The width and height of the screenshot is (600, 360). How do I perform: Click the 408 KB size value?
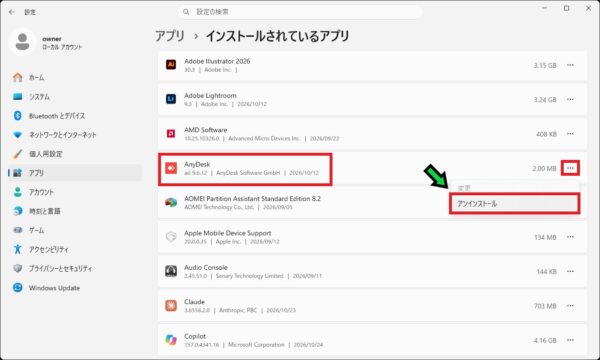click(546, 134)
